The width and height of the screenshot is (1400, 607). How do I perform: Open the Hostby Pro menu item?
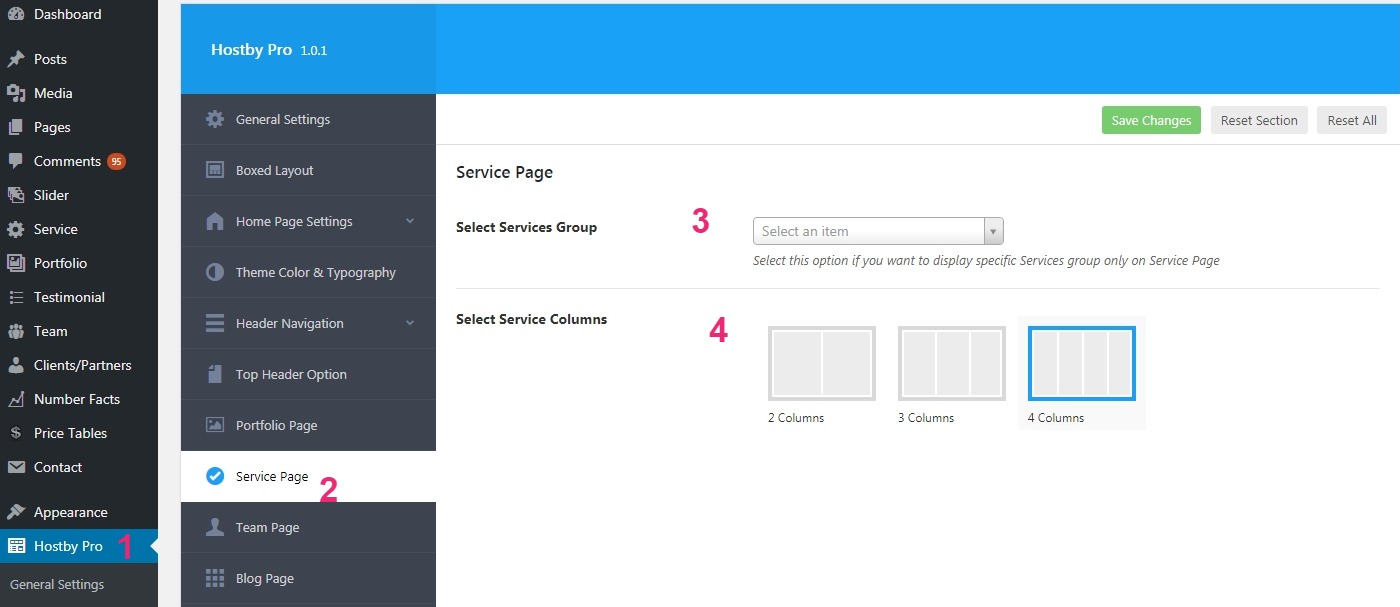coord(79,546)
